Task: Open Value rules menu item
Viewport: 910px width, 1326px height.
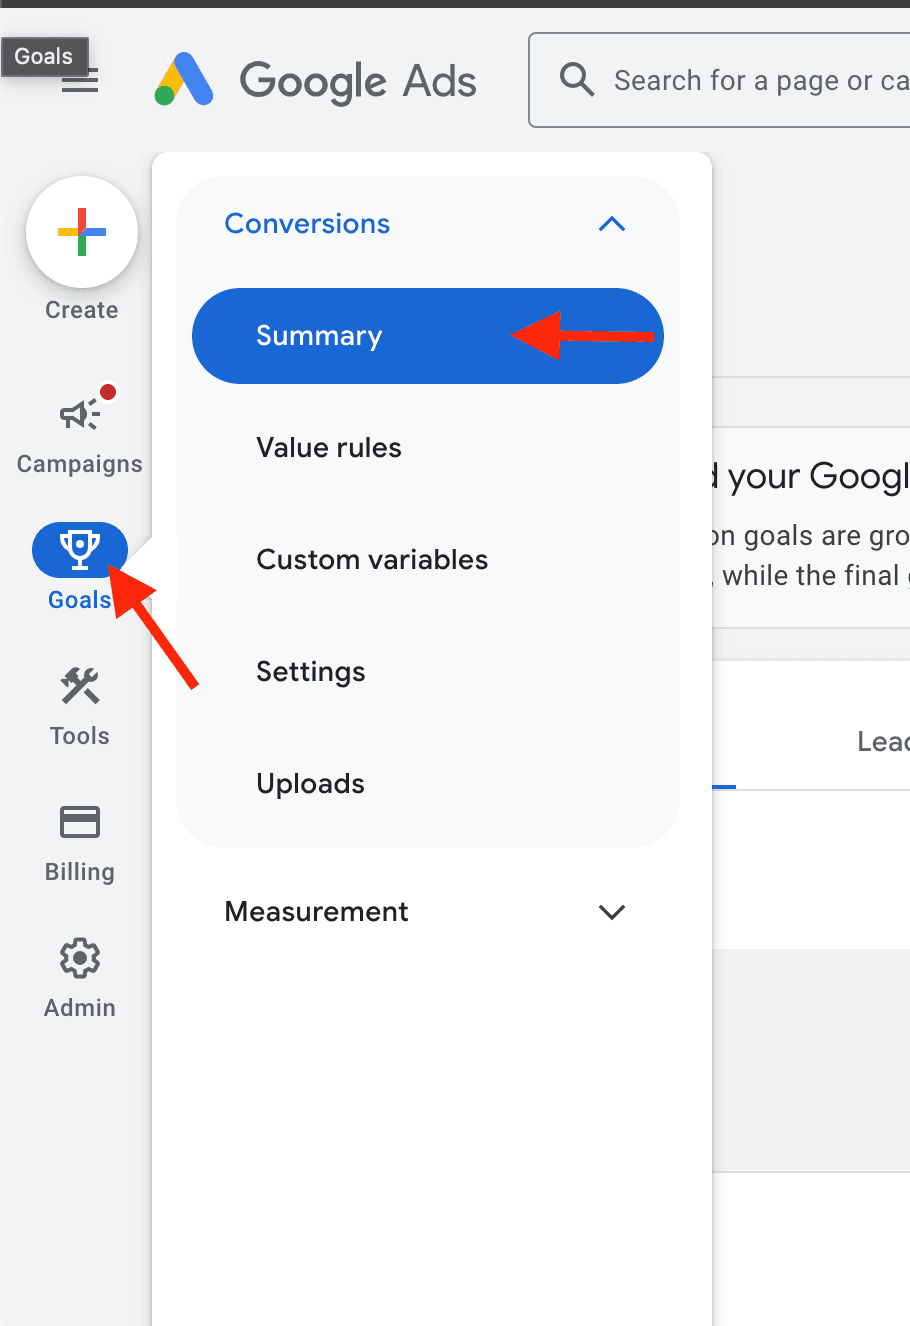Action: click(x=428, y=448)
